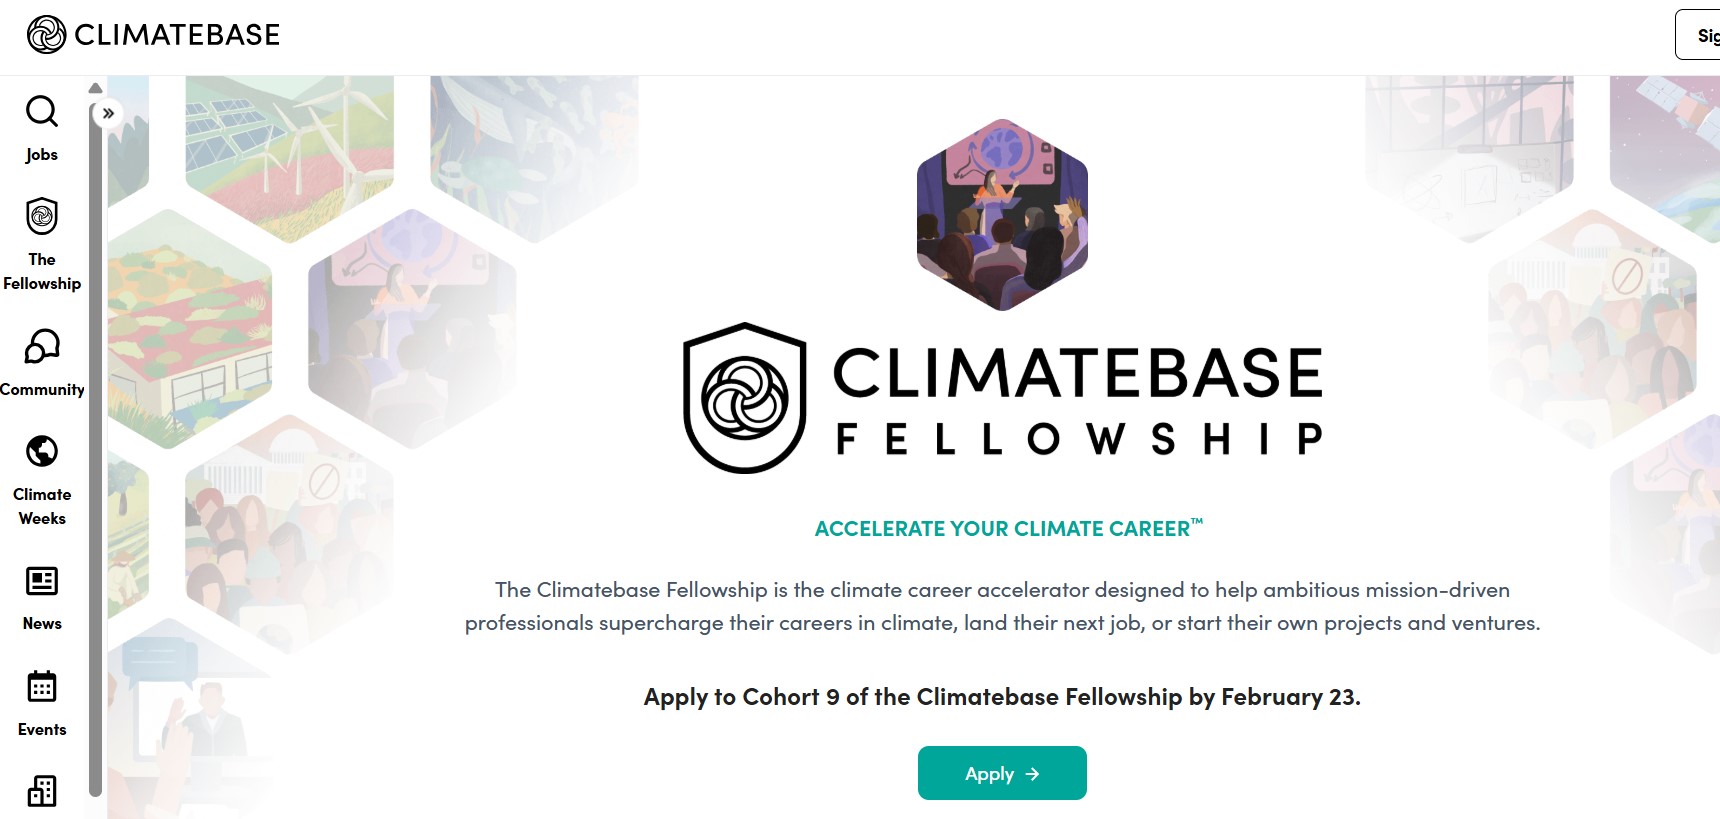1720x819 pixels.
Task: Select the News newspaper icon
Action: click(x=41, y=581)
